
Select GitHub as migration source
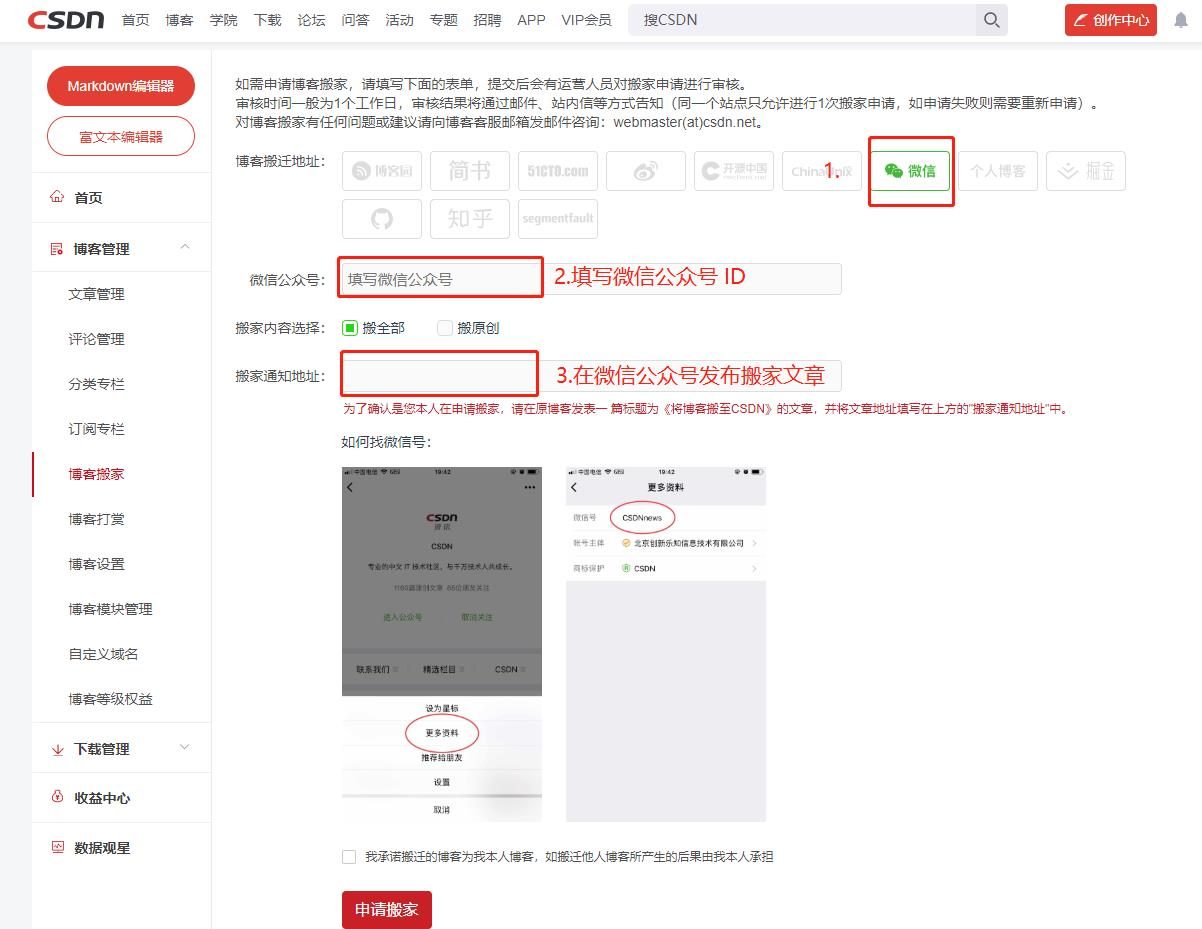point(382,219)
